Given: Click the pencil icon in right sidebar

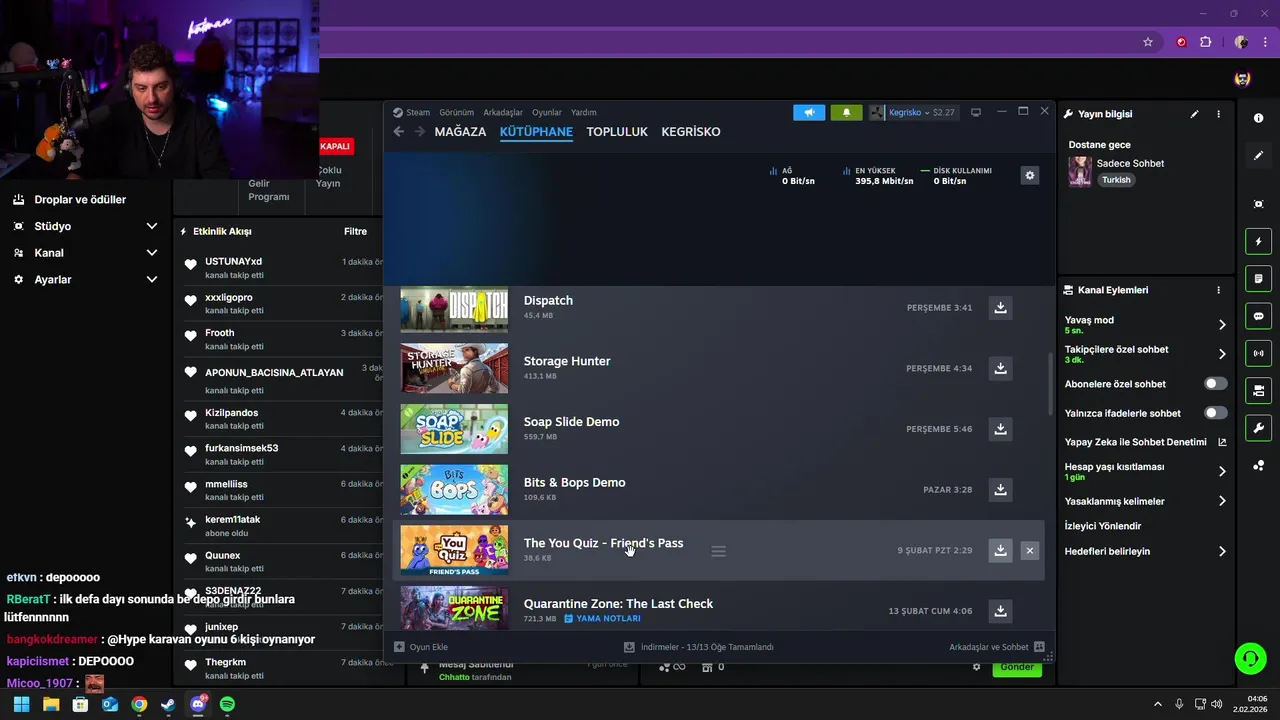Looking at the screenshot, I should tap(1258, 156).
